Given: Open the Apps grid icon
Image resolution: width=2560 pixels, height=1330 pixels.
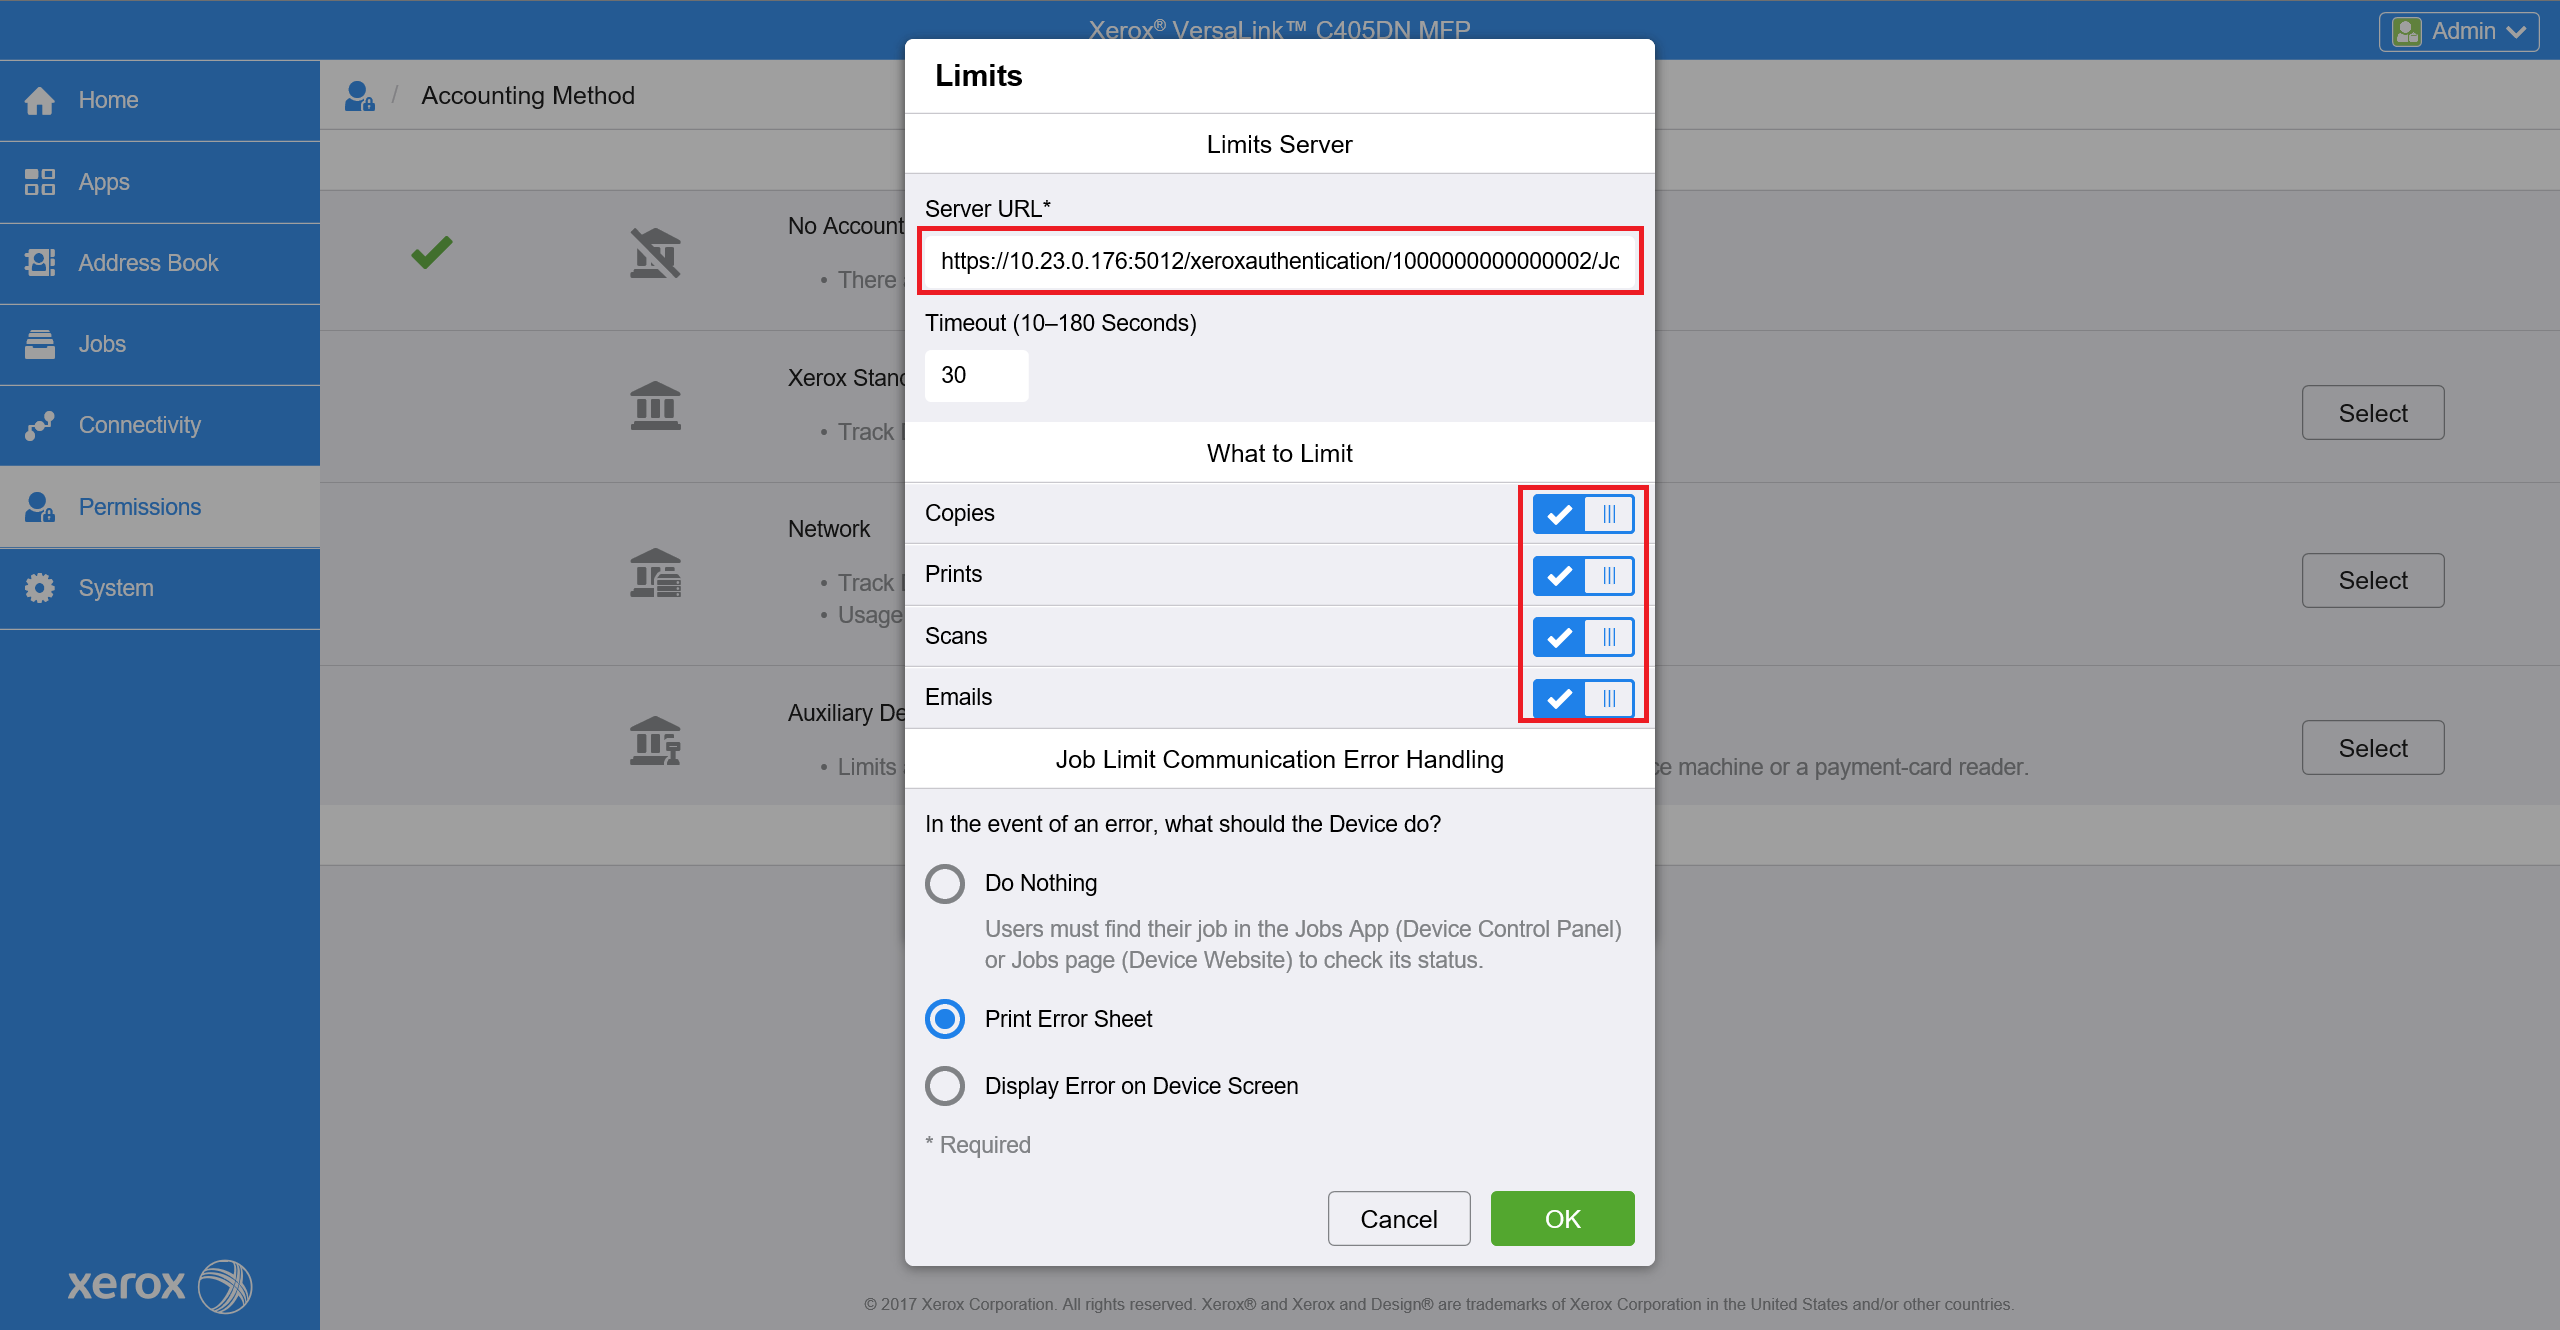Looking at the screenshot, I should click(x=40, y=182).
